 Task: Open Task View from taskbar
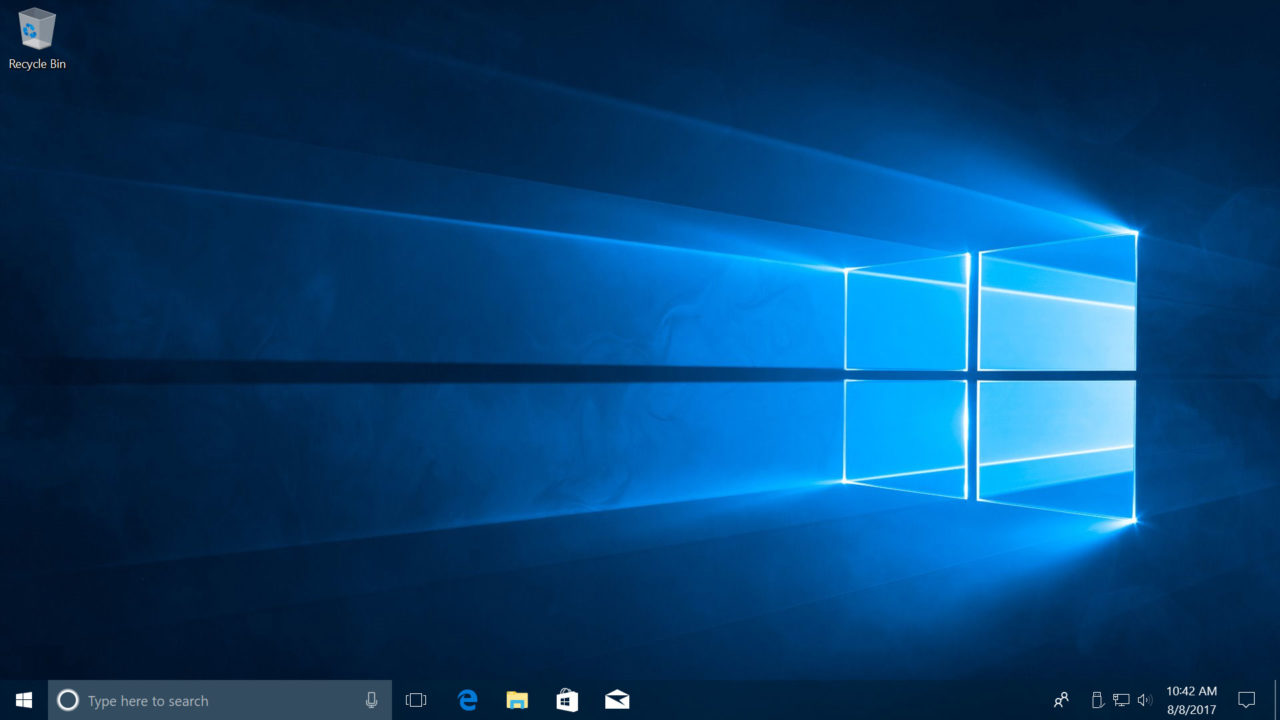click(416, 700)
